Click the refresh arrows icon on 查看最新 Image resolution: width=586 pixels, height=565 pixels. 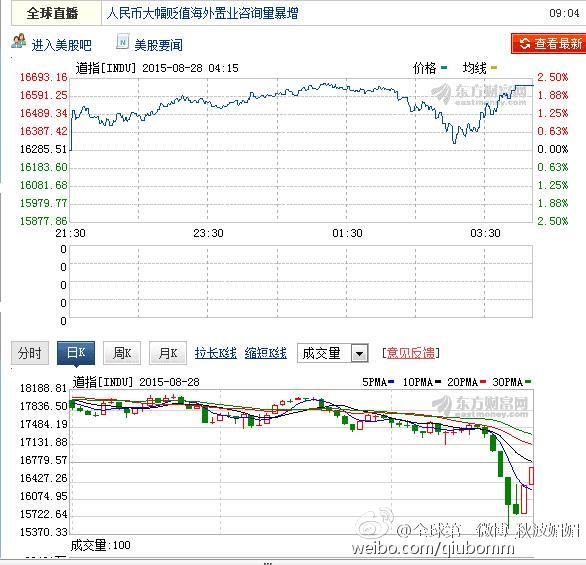click(525, 44)
